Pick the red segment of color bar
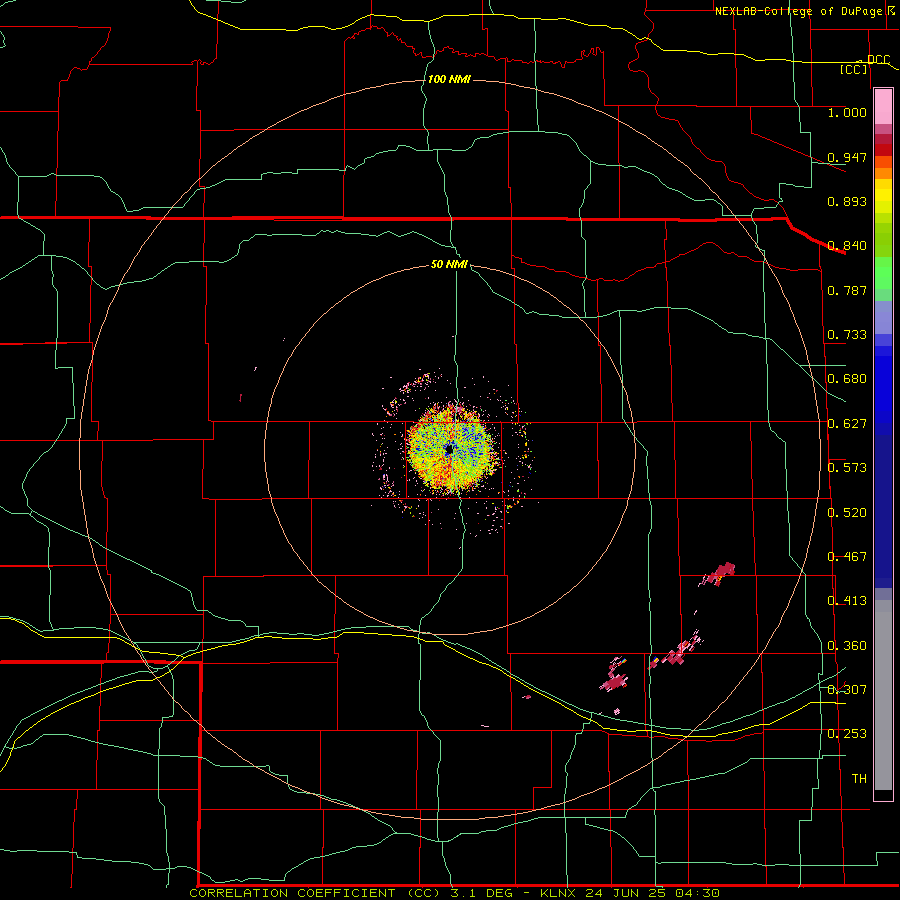 click(x=883, y=150)
